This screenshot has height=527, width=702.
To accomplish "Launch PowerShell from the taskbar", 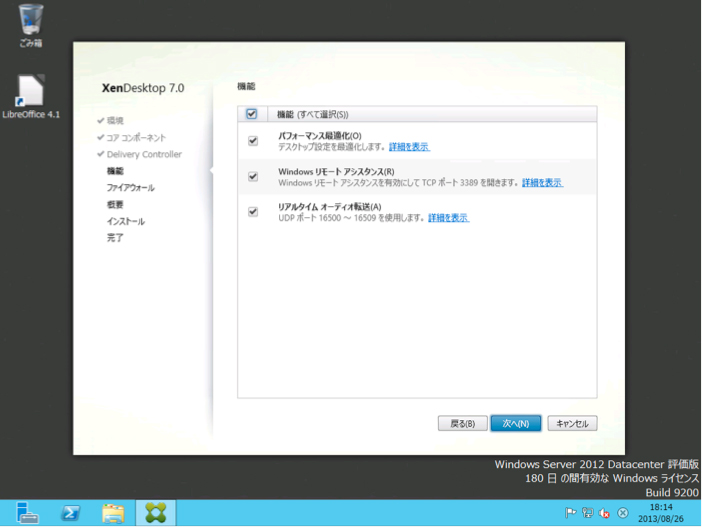I will tap(70, 513).
